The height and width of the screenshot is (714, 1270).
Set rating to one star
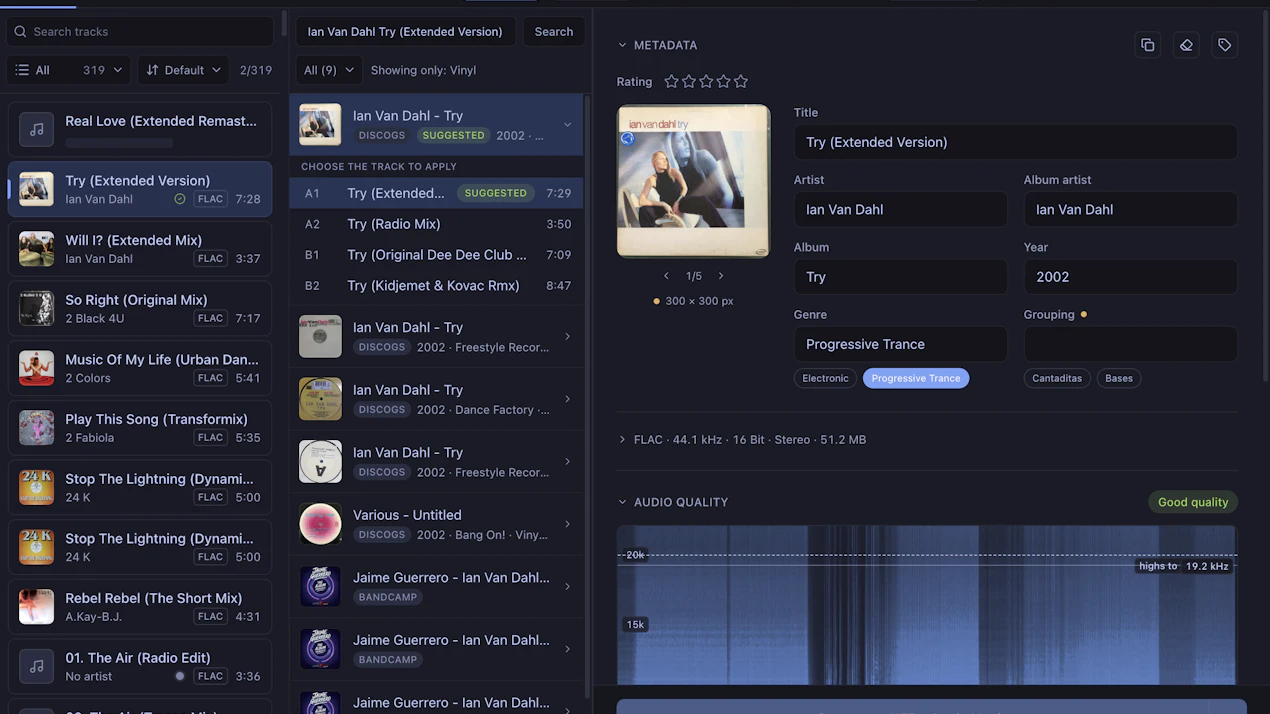click(672, 82)
